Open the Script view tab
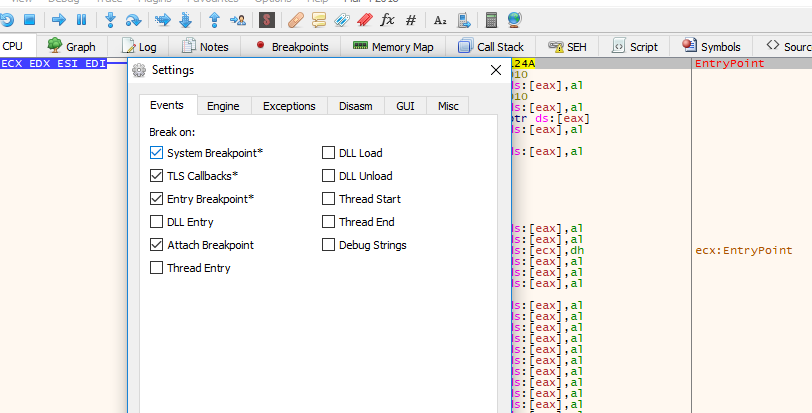 [635, 47]
